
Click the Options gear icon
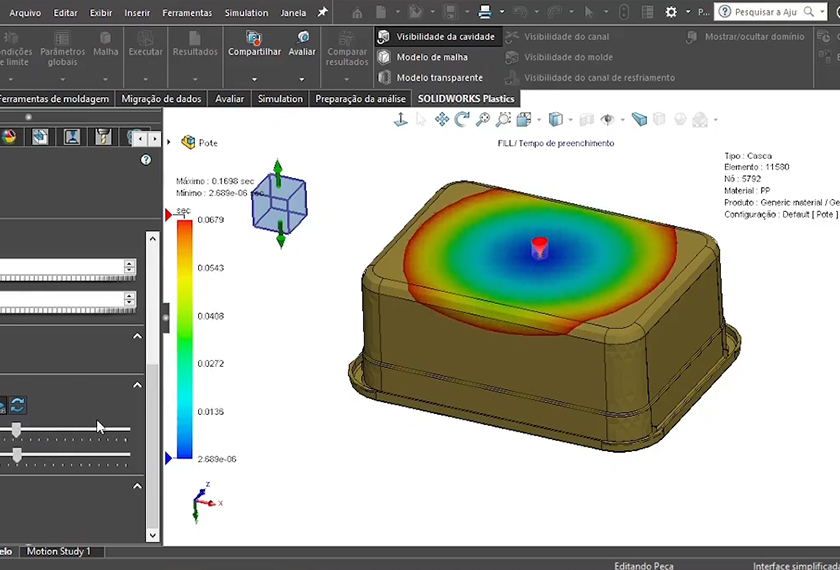tap(671, 12)
